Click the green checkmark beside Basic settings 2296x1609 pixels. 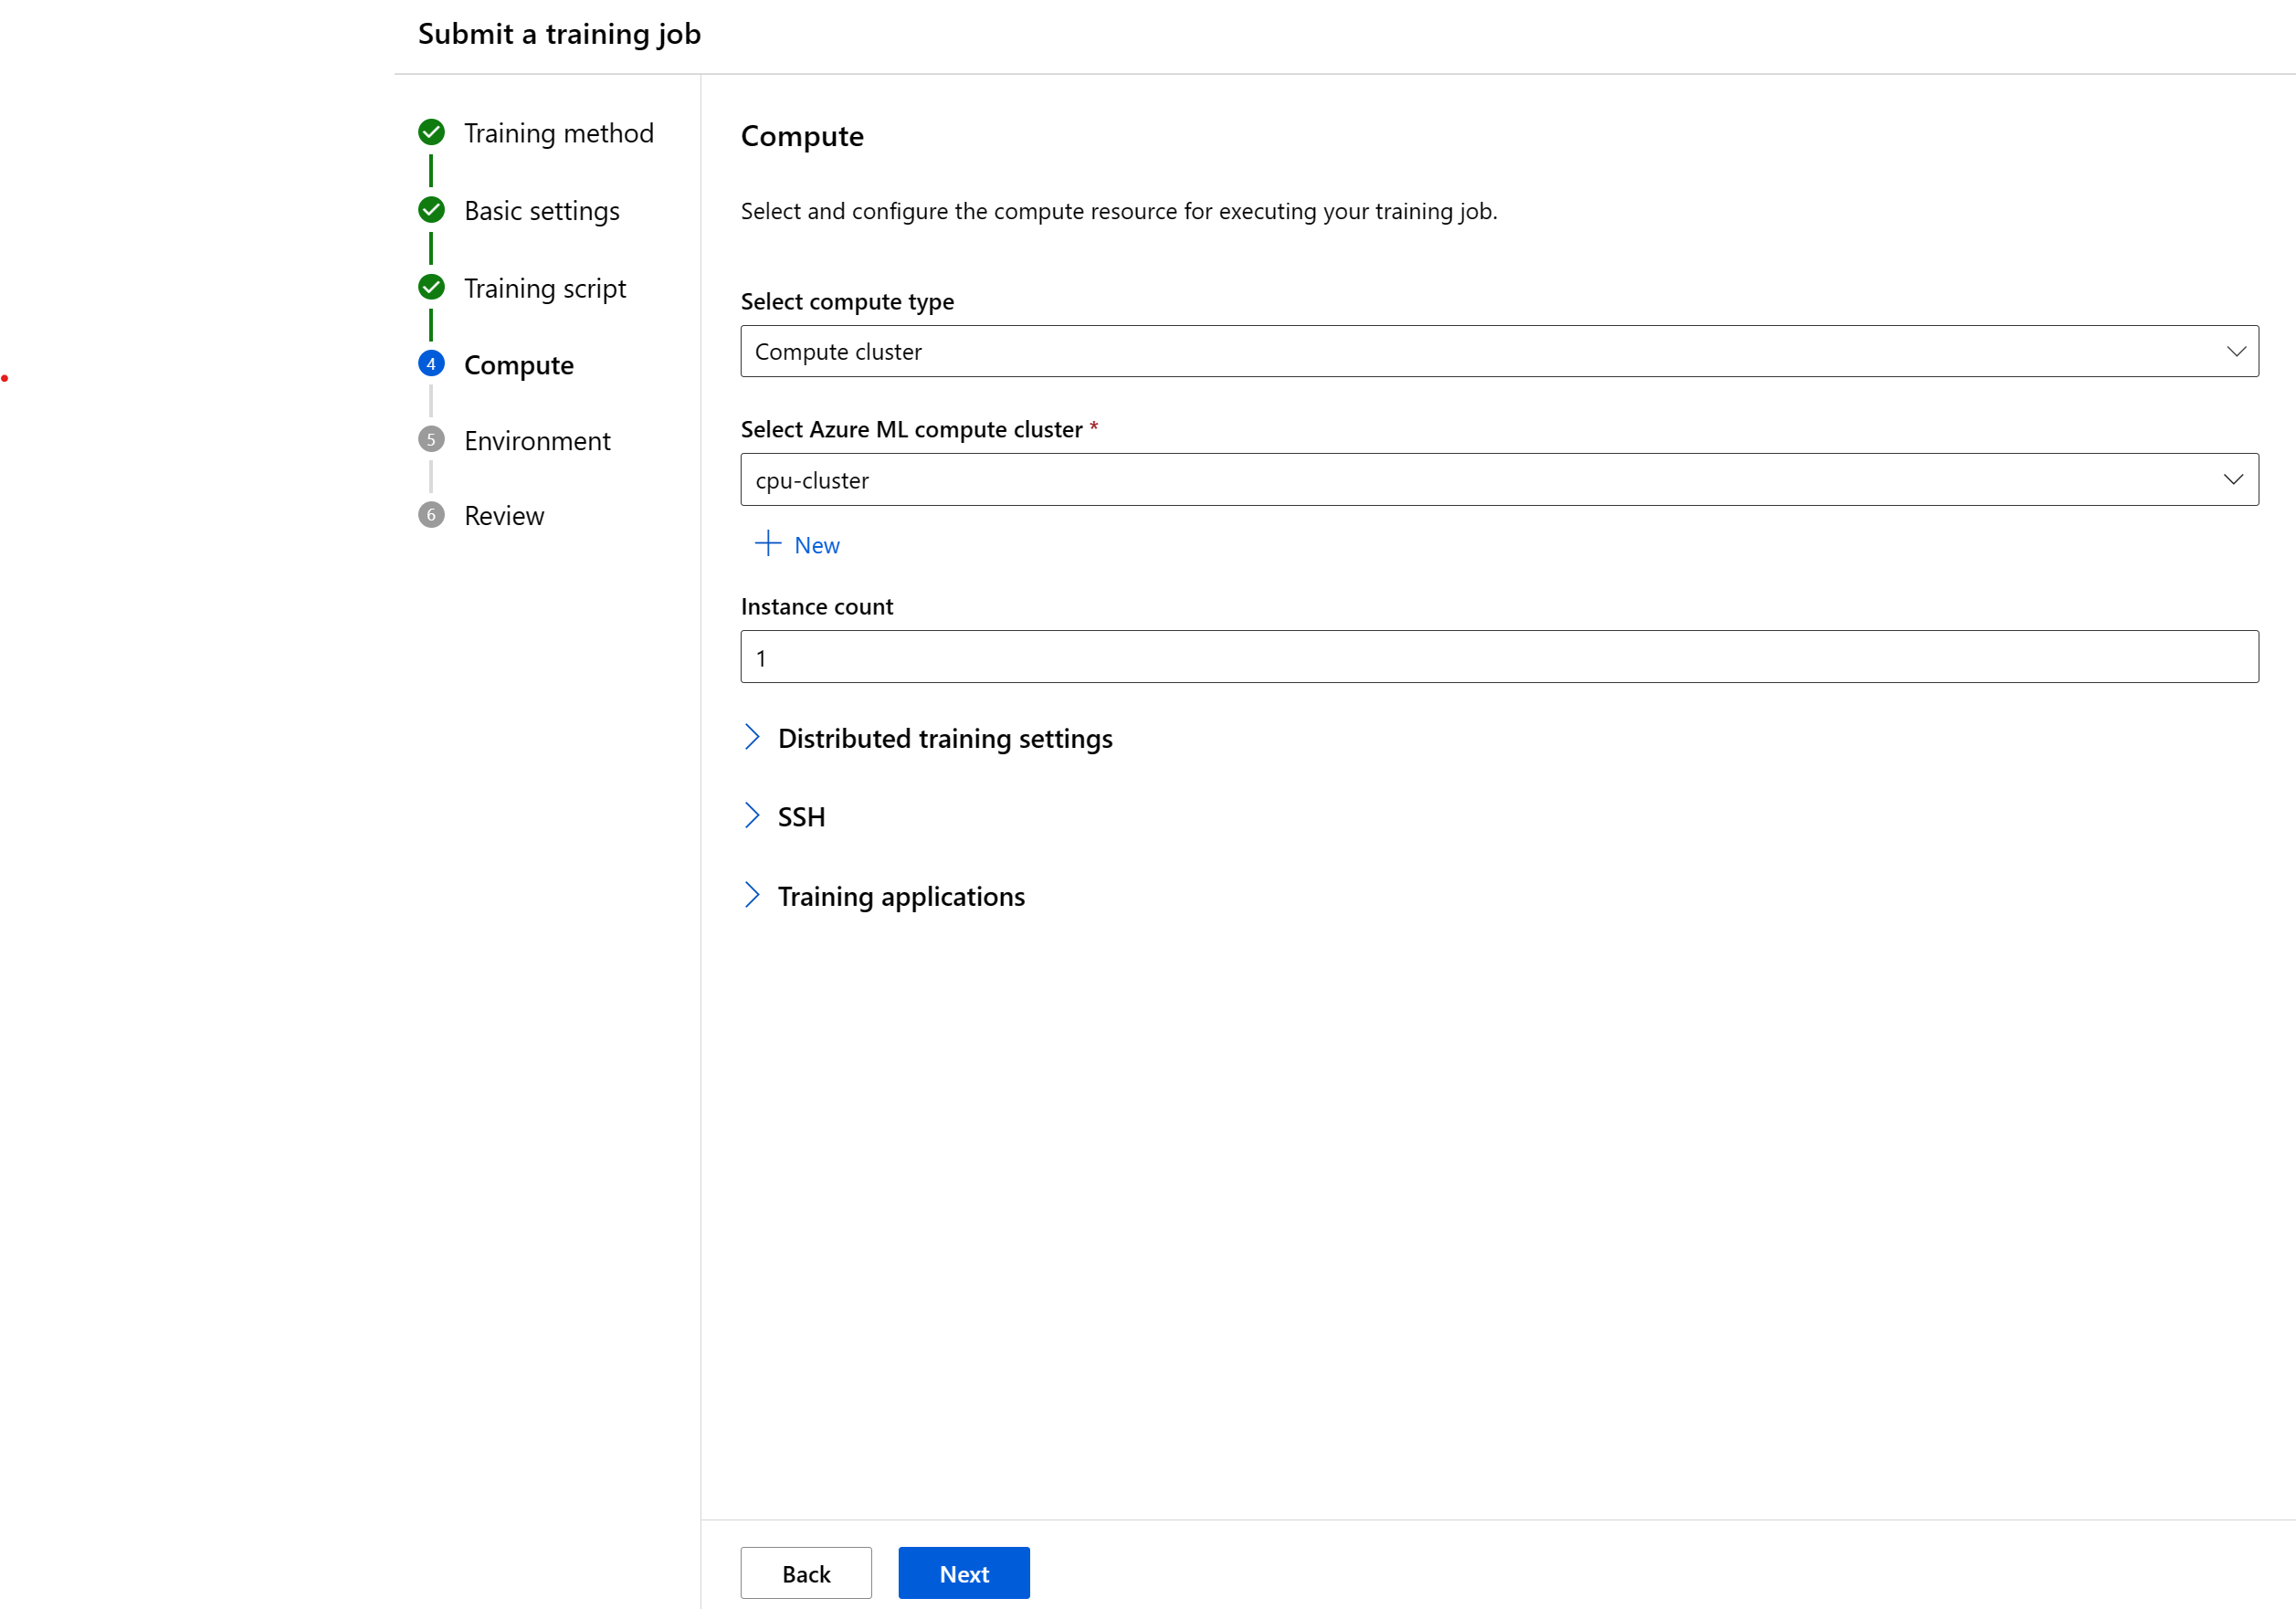pos(431,210)
